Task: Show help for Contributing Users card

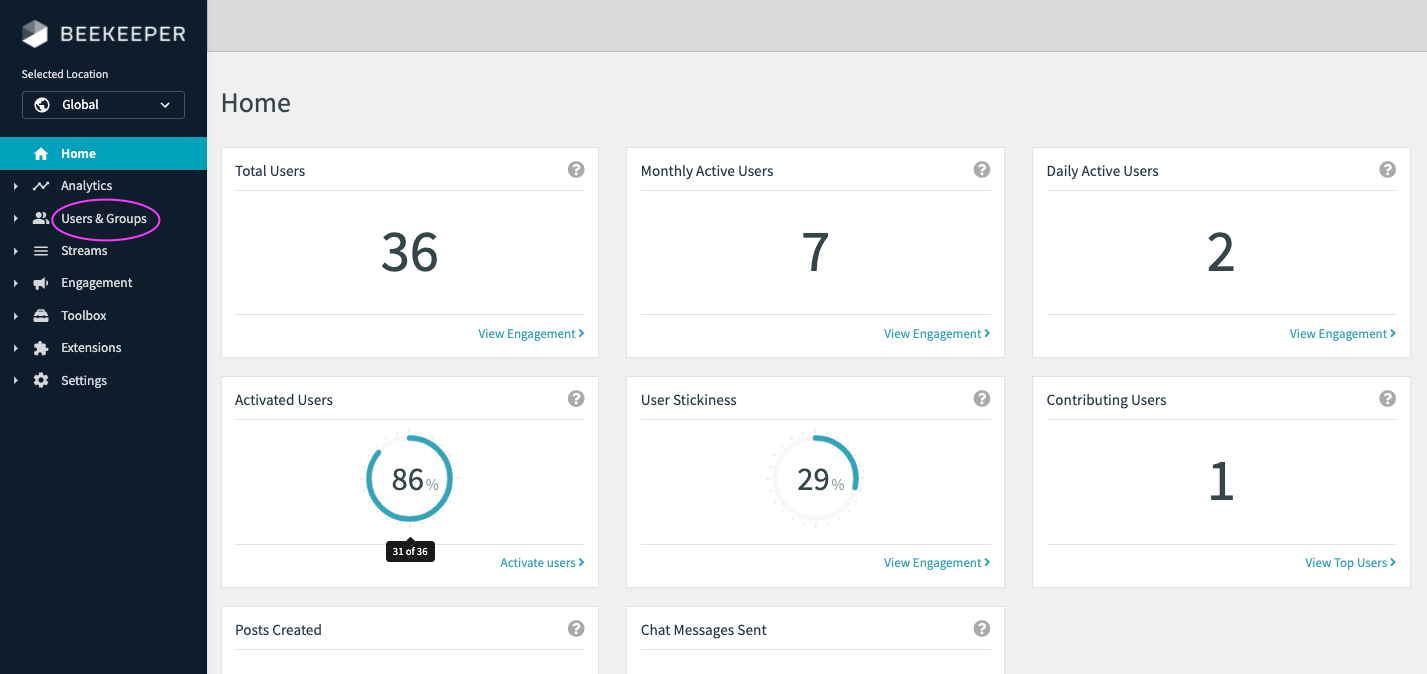Action: [1387, 399]
